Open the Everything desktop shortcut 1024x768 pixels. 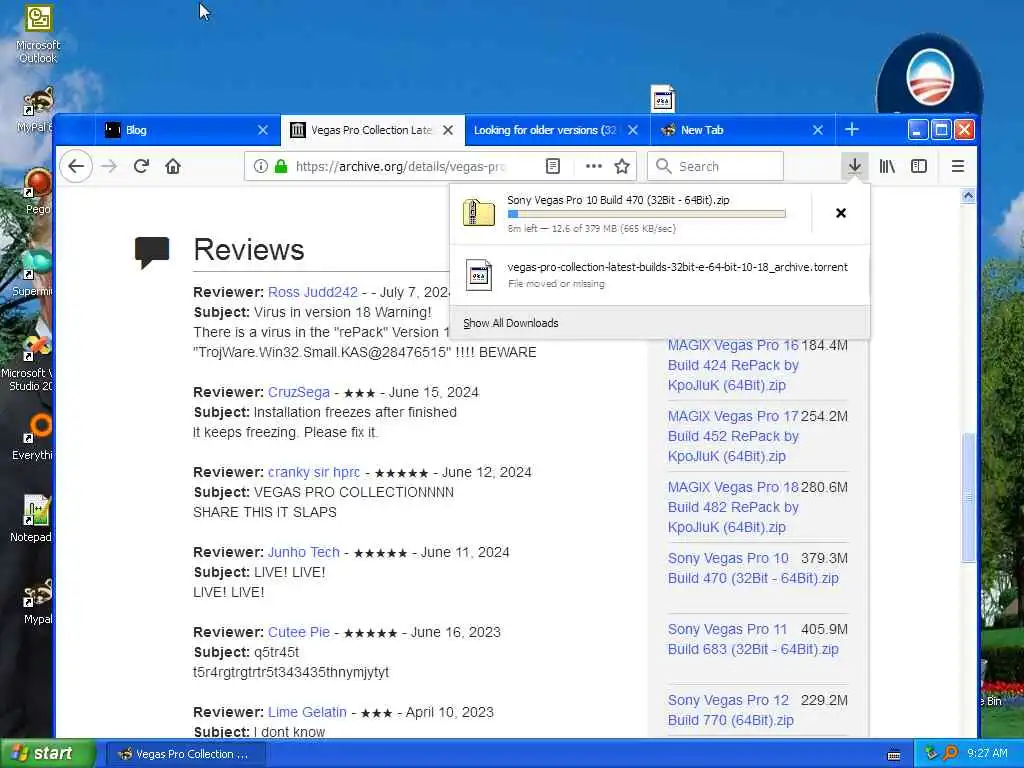(x=31, y=438)
